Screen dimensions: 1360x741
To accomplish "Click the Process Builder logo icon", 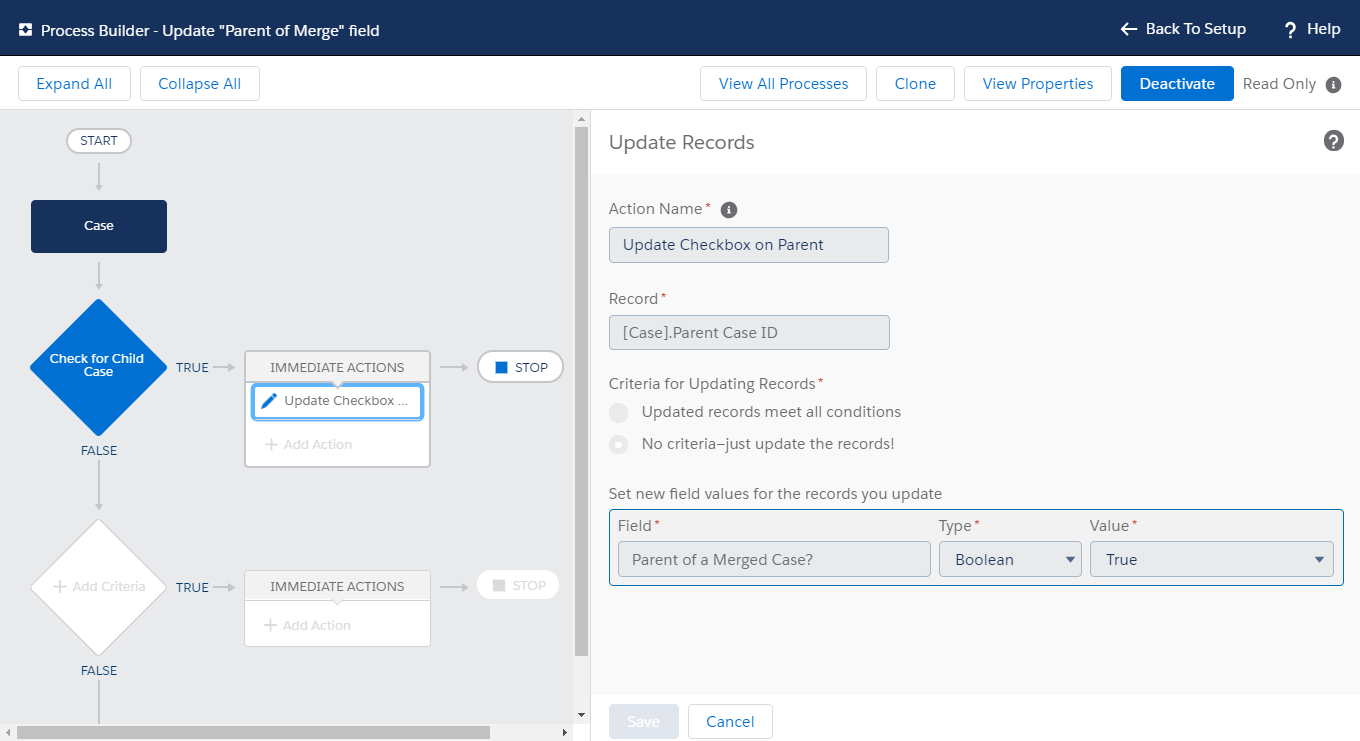I will tap(25, 30).
